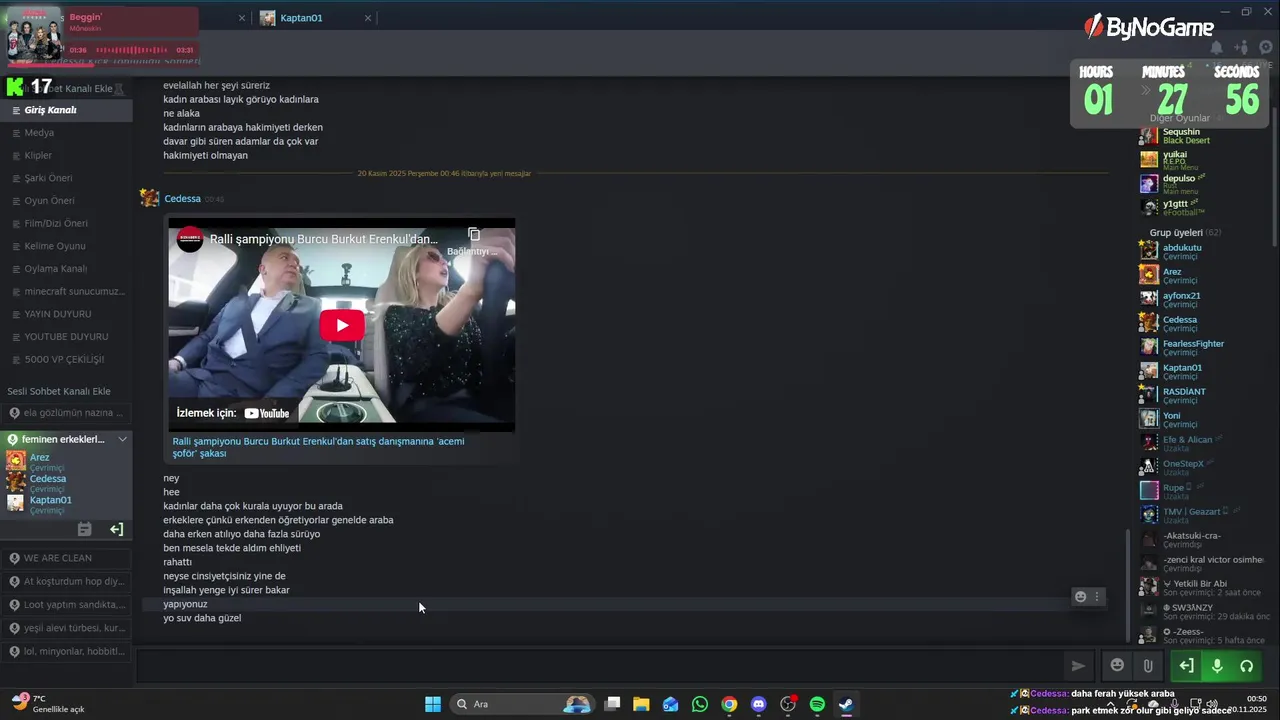
Task: Open Kelime Oyunu channel
Action: point(66,246)
